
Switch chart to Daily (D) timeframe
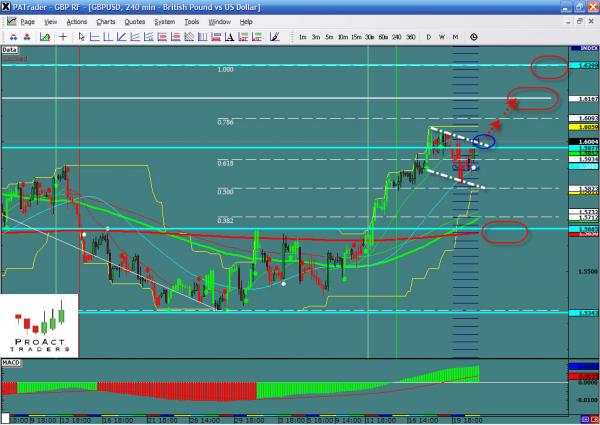[x=429, y=35]
